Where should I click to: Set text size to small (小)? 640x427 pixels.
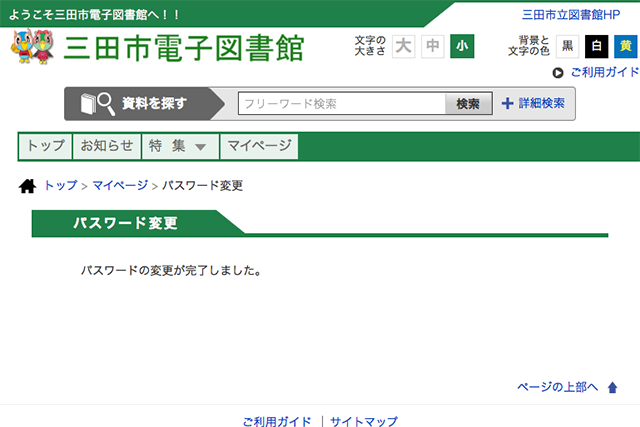pyautogui.click(x=461, y=46)
